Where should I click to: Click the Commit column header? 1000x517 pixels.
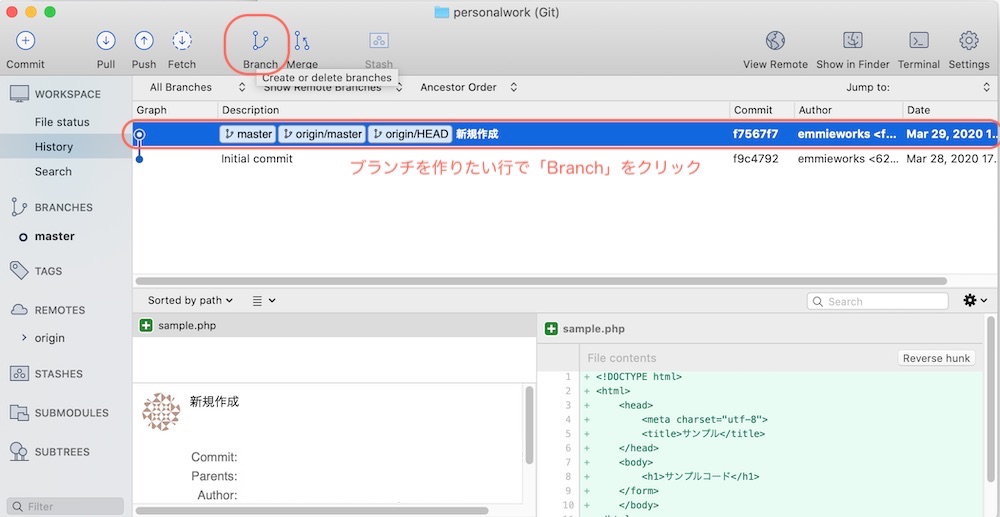point(762,110)
